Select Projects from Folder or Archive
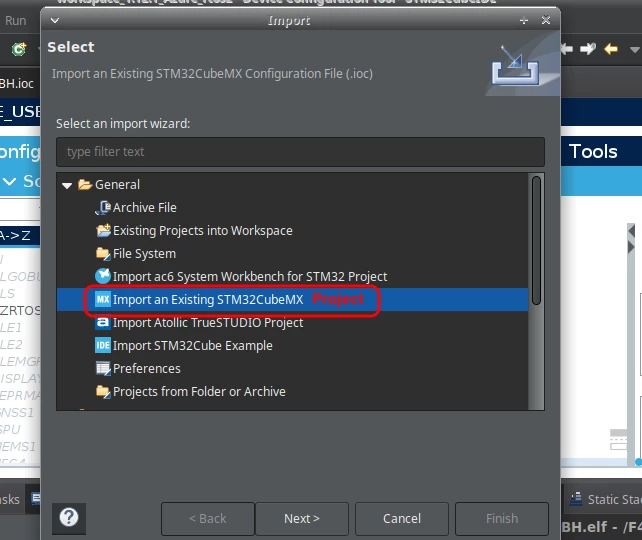Viewport: 642px width, 540px height. (199, 391)
